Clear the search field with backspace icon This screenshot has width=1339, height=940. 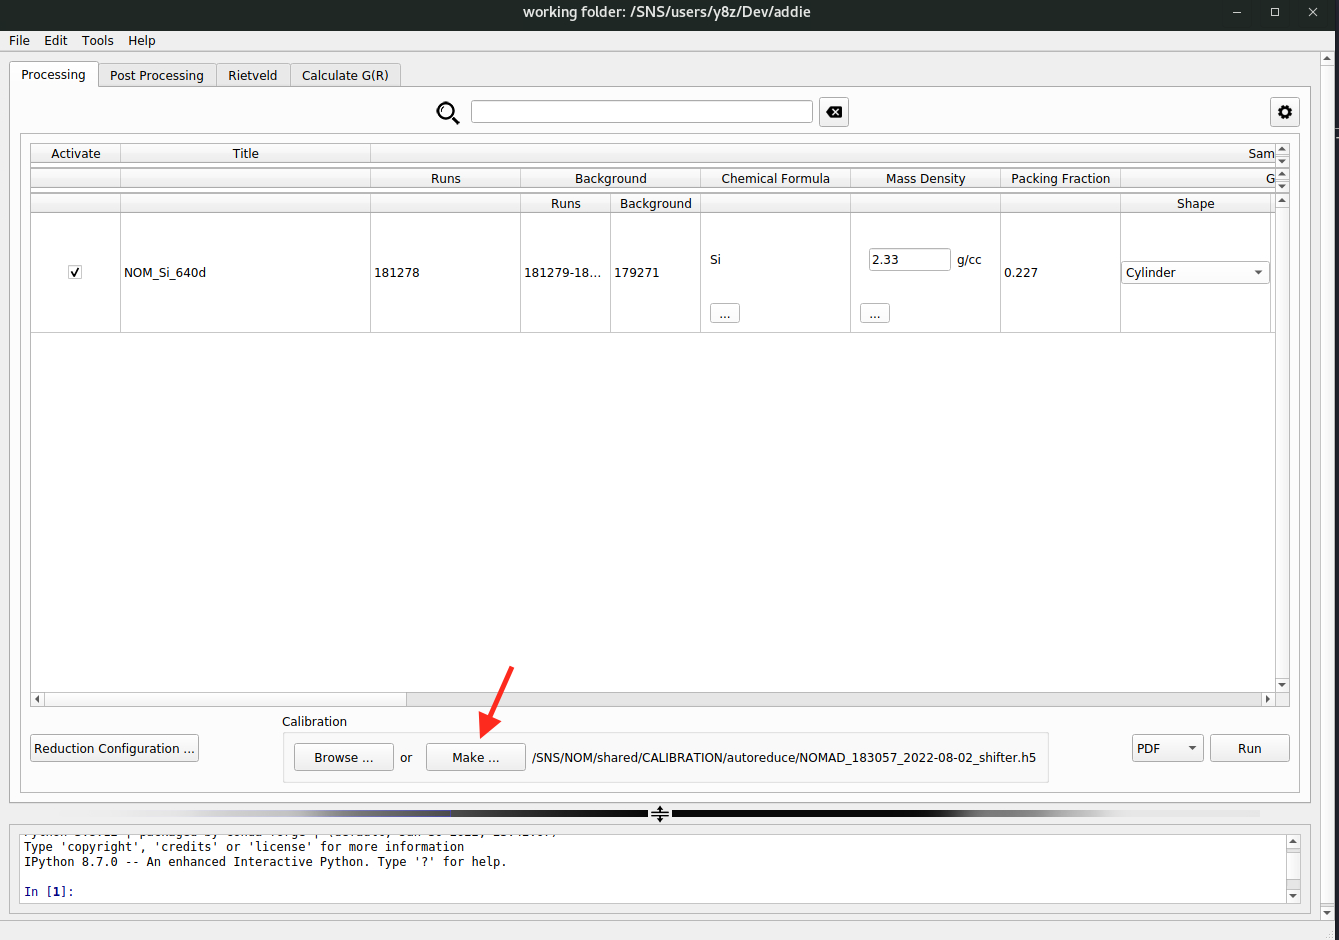coord(833,113)
